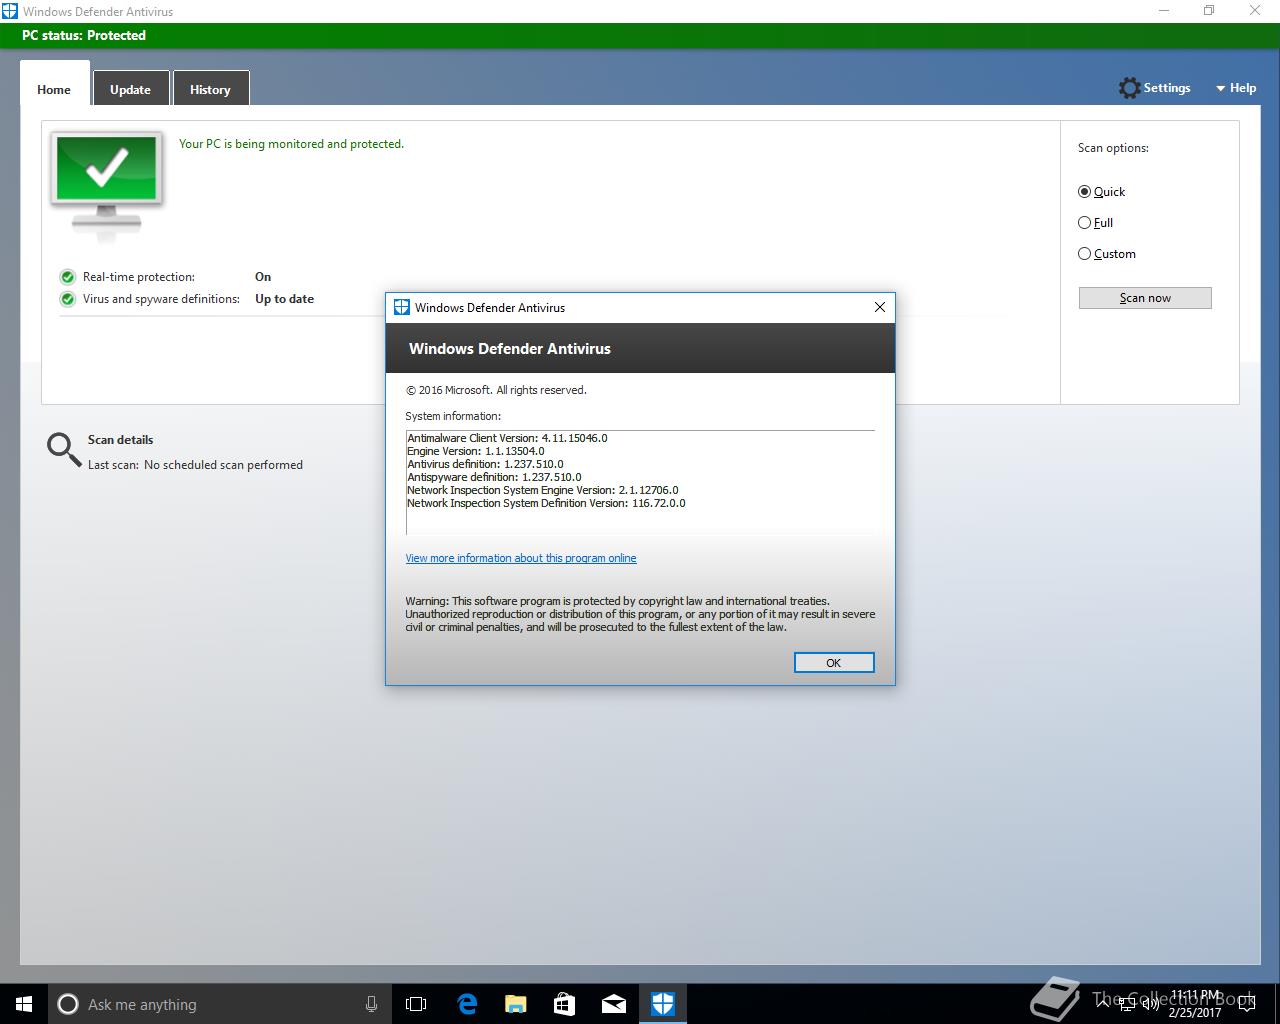Viewport: 1280px width, 1024px height.
Task: Click the Antivirus definition 1.237.510.0 line
Action: tap(485, 464)
